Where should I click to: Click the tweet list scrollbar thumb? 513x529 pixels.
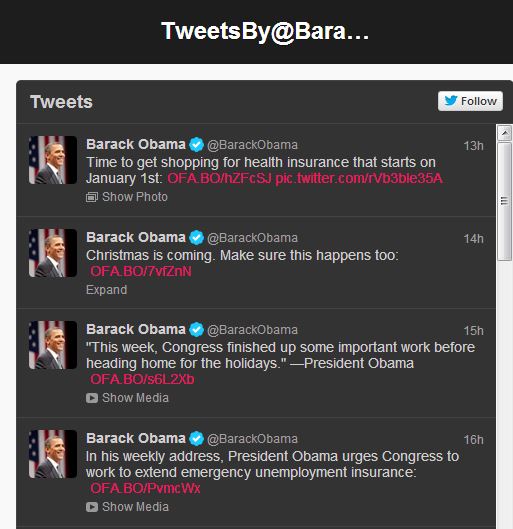[505, 201]
